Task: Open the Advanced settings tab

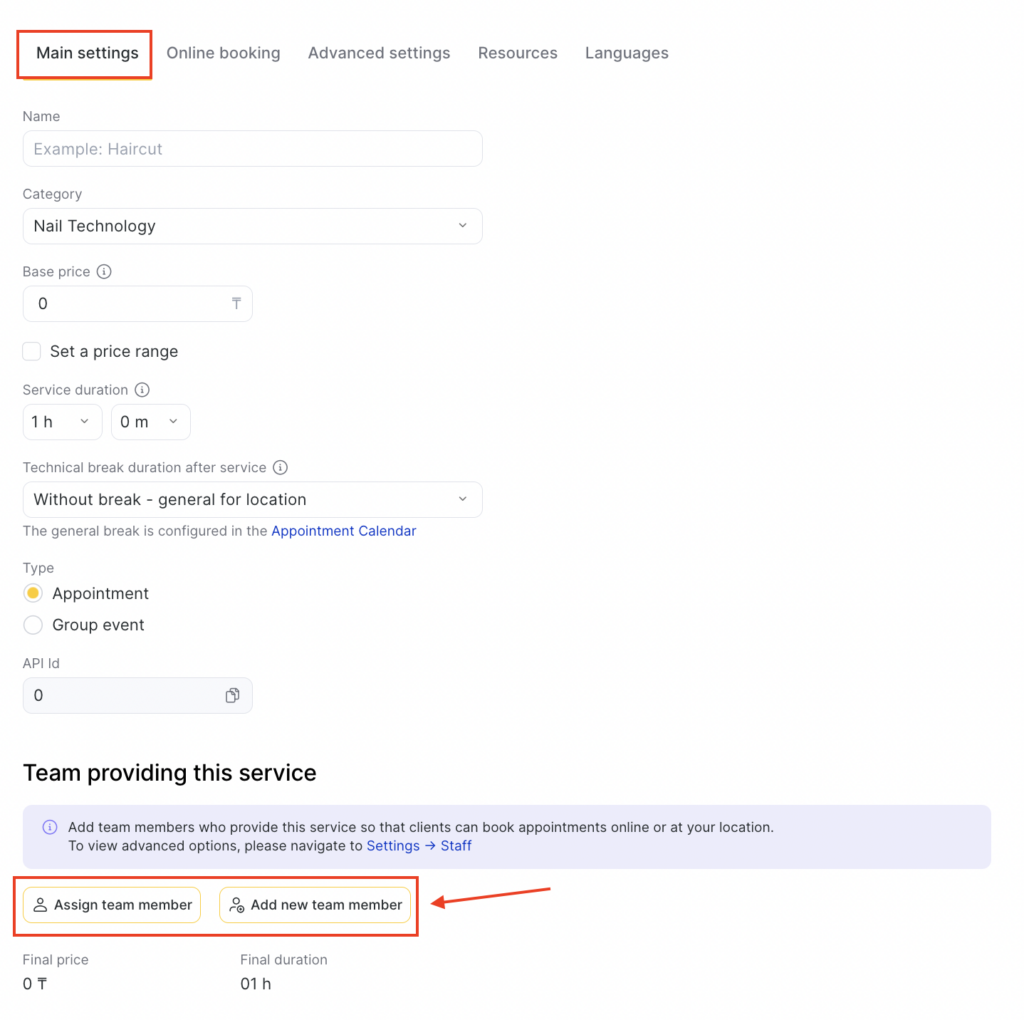Action: (x=379, y=53)
